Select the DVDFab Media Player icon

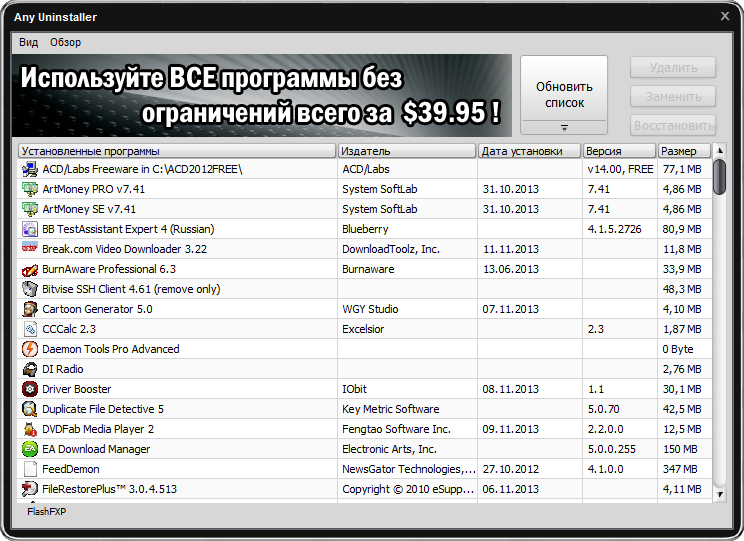tap(30, 429)
